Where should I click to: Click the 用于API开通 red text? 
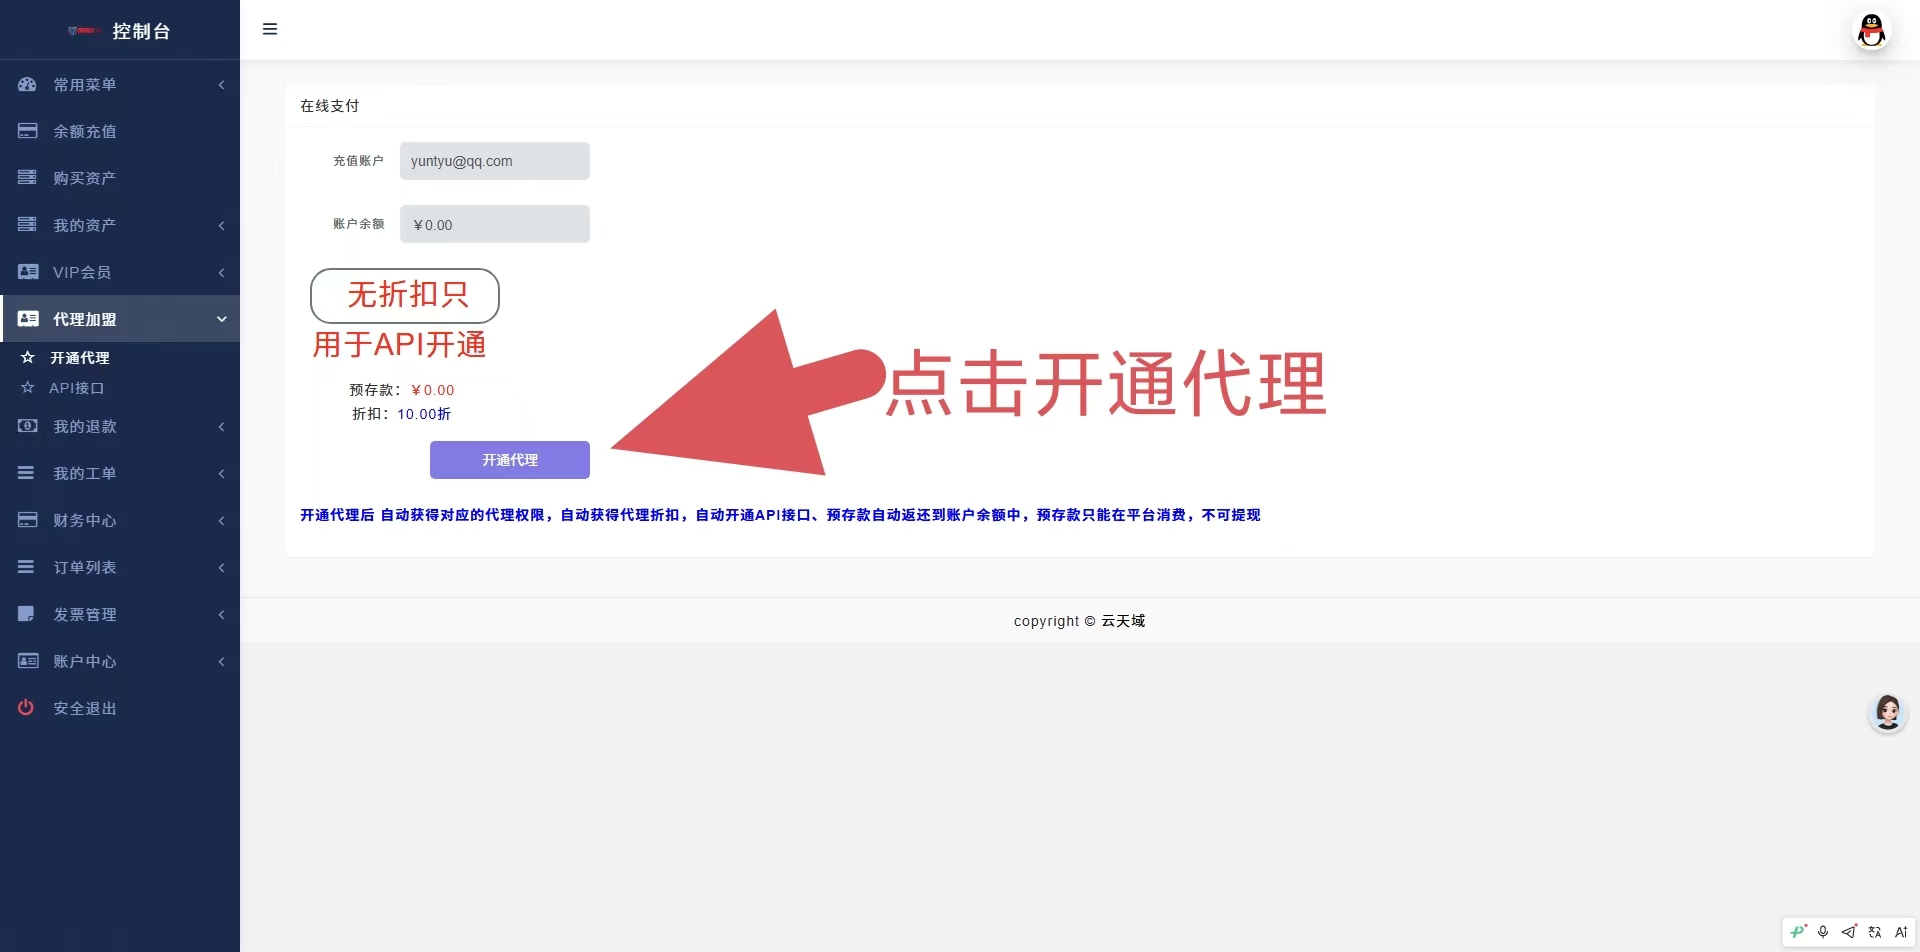point(399,344)
